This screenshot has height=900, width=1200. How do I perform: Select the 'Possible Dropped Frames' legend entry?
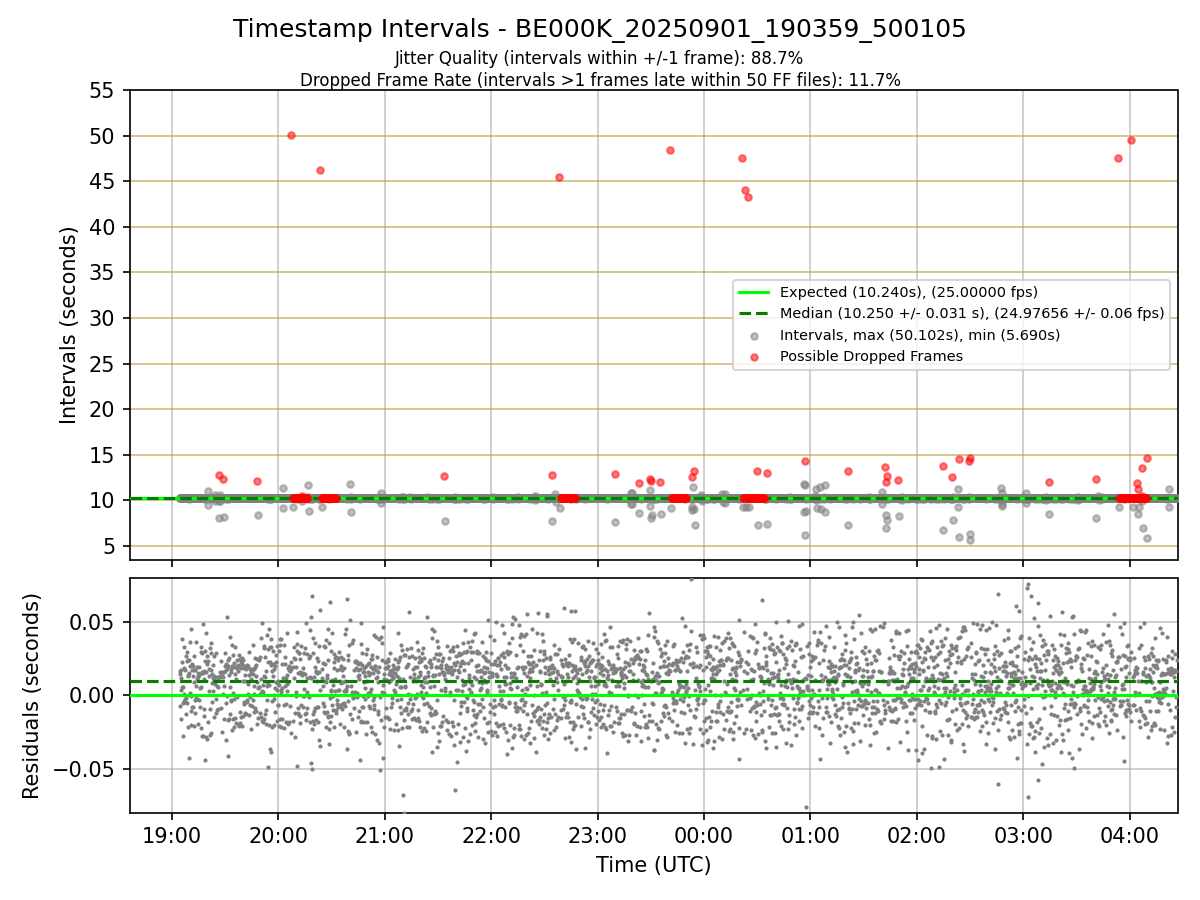tap(871, 356)
